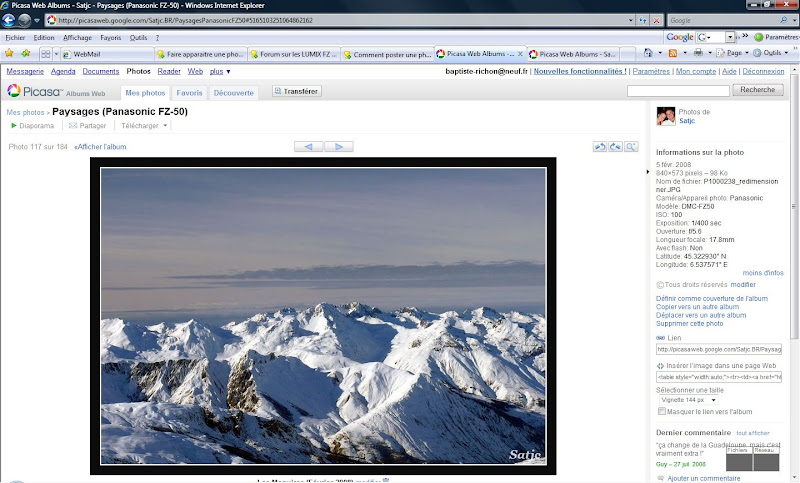Click the Lien URL text field
The width and height of the screenshot is (800, 483).
[x=718, y=349]
